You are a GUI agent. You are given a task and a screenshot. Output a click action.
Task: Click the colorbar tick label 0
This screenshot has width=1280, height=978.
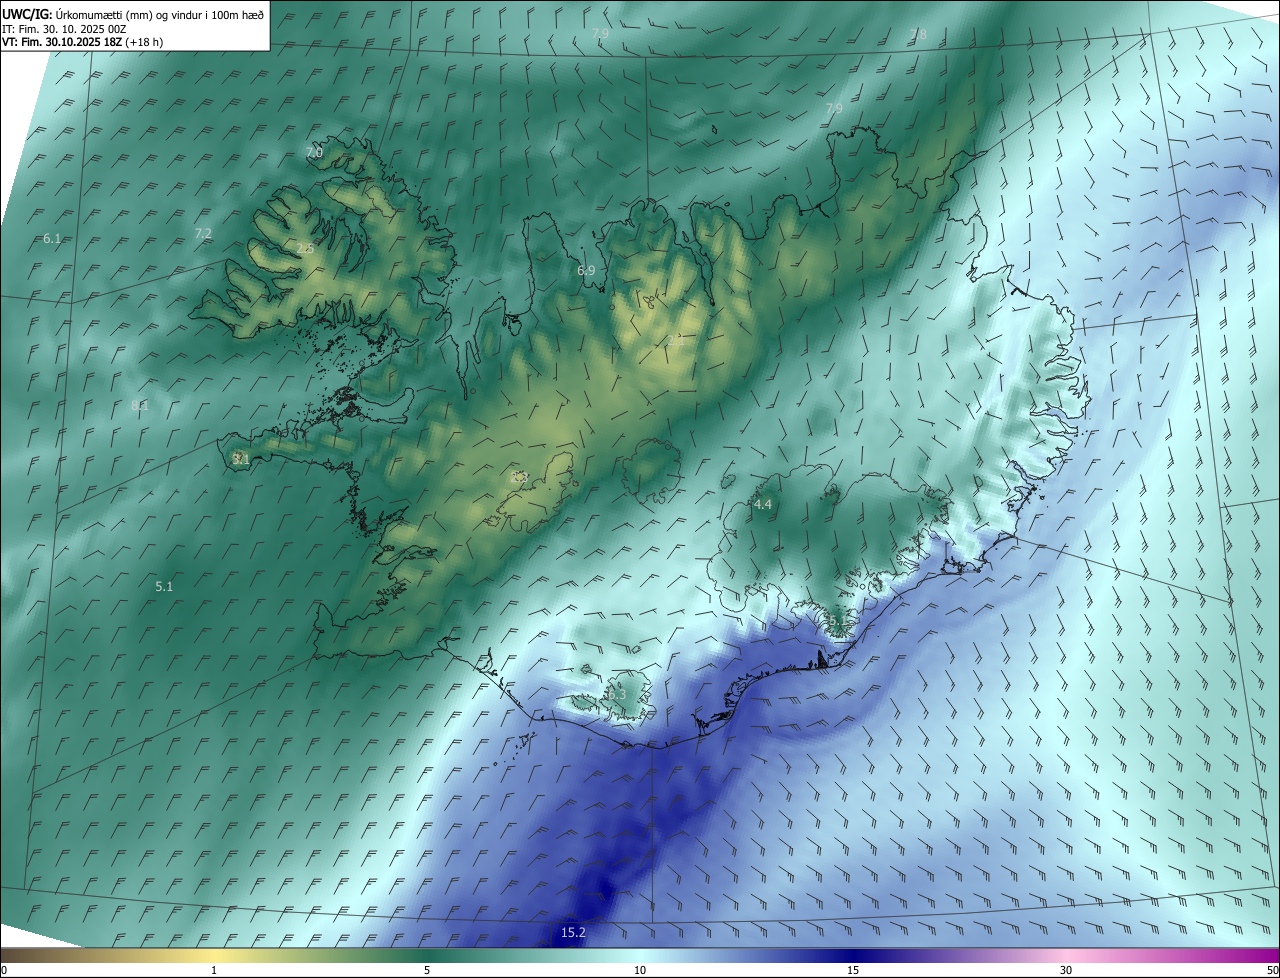point(4,970)
